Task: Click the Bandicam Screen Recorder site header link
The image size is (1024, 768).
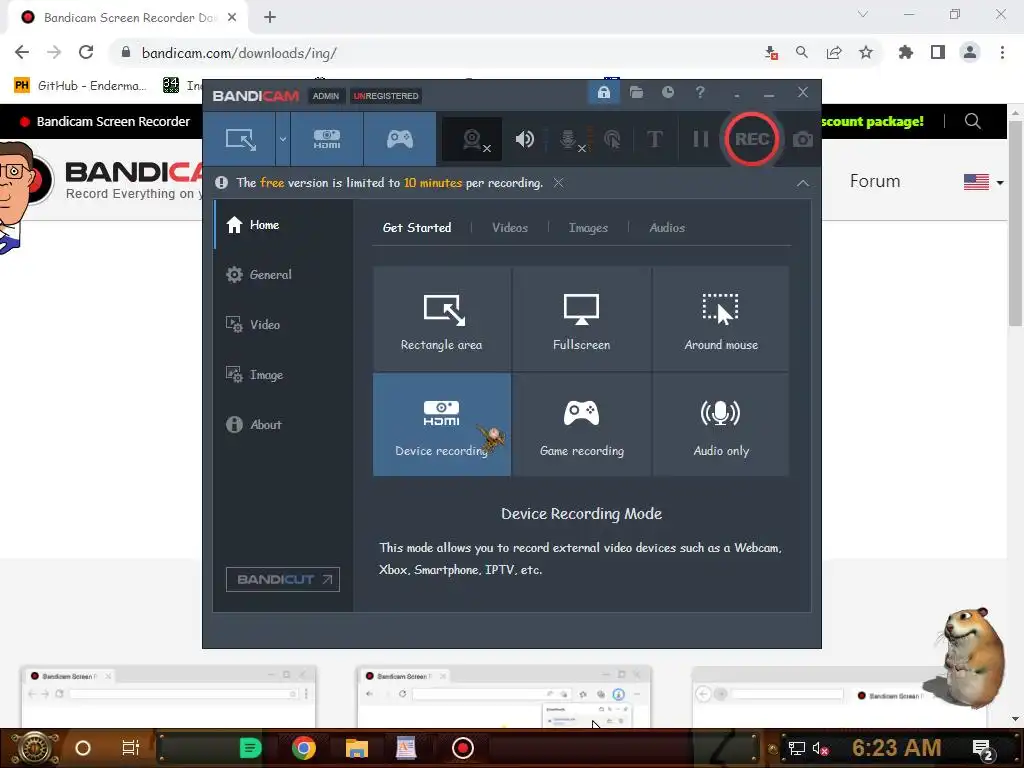Action: tap(105, 121)
